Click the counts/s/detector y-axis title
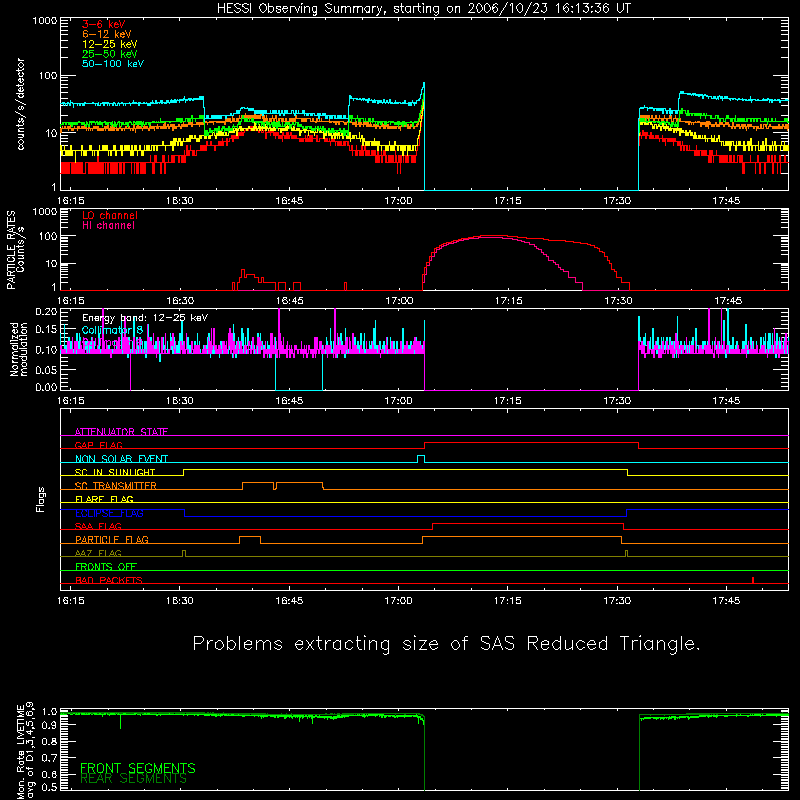 pos(20,104)
